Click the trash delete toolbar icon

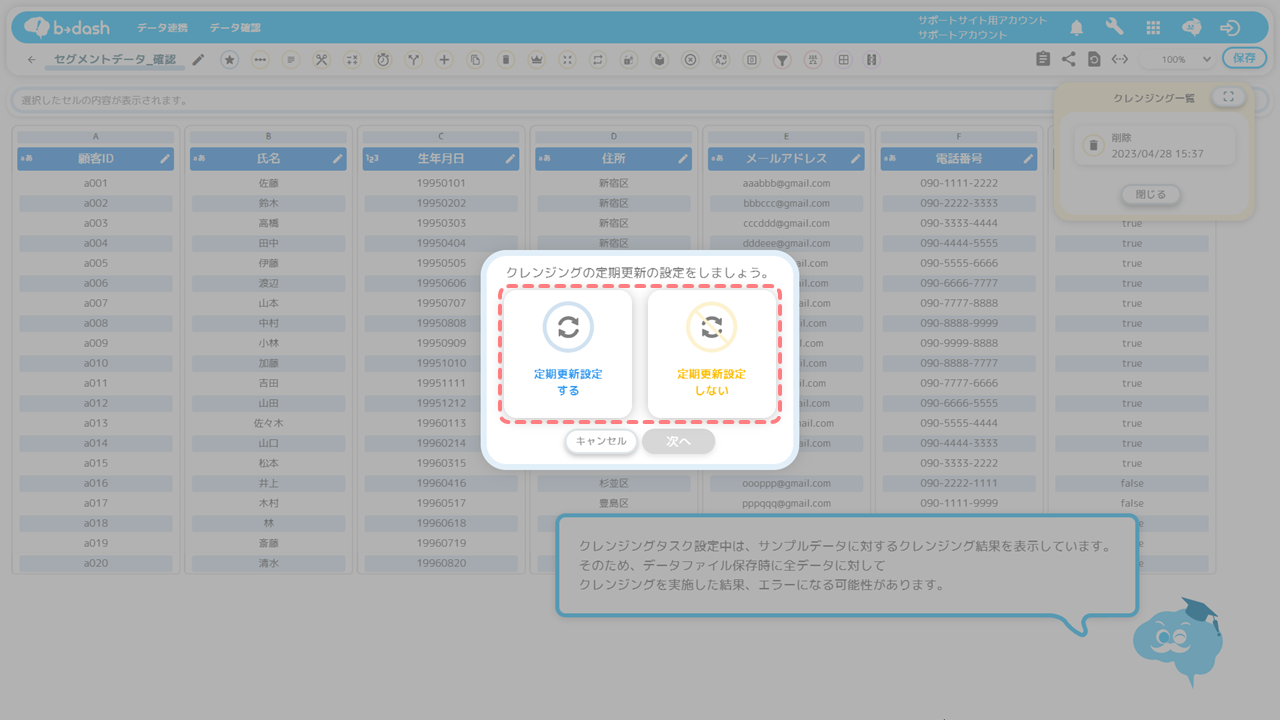[x=506, y=60]
